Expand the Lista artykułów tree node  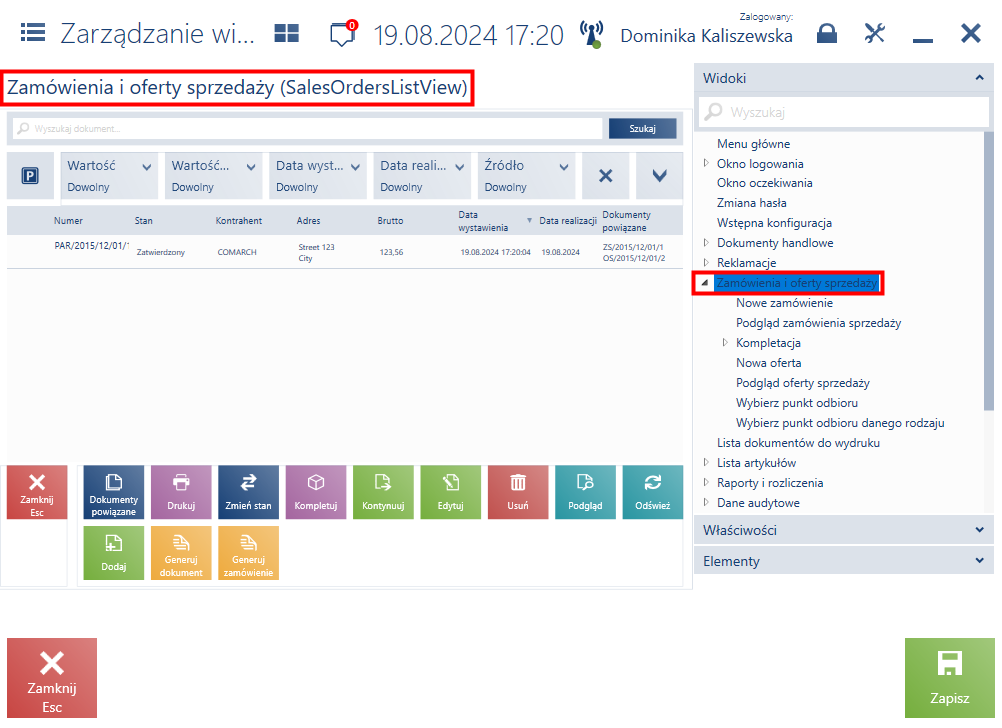(x=706, y=462)
